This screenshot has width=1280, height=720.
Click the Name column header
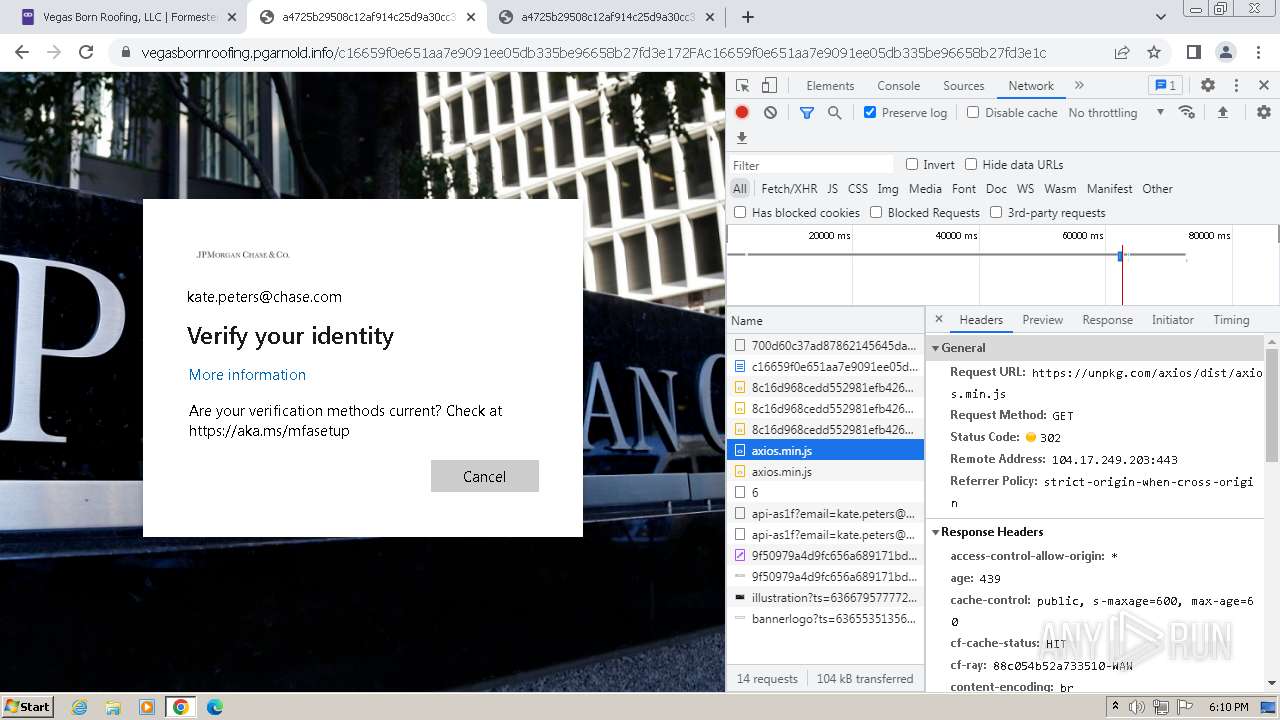tap(825, 320)
